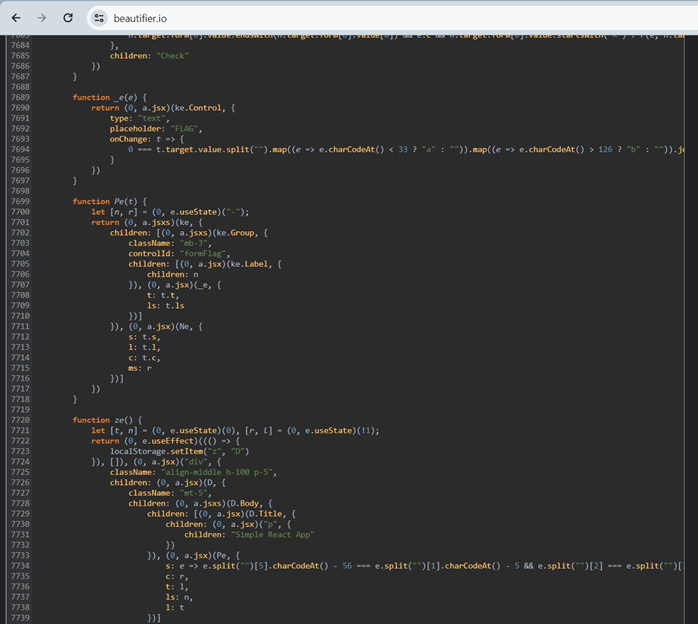
Task: Click the "ls: n," line
Action: pos(179,597)
